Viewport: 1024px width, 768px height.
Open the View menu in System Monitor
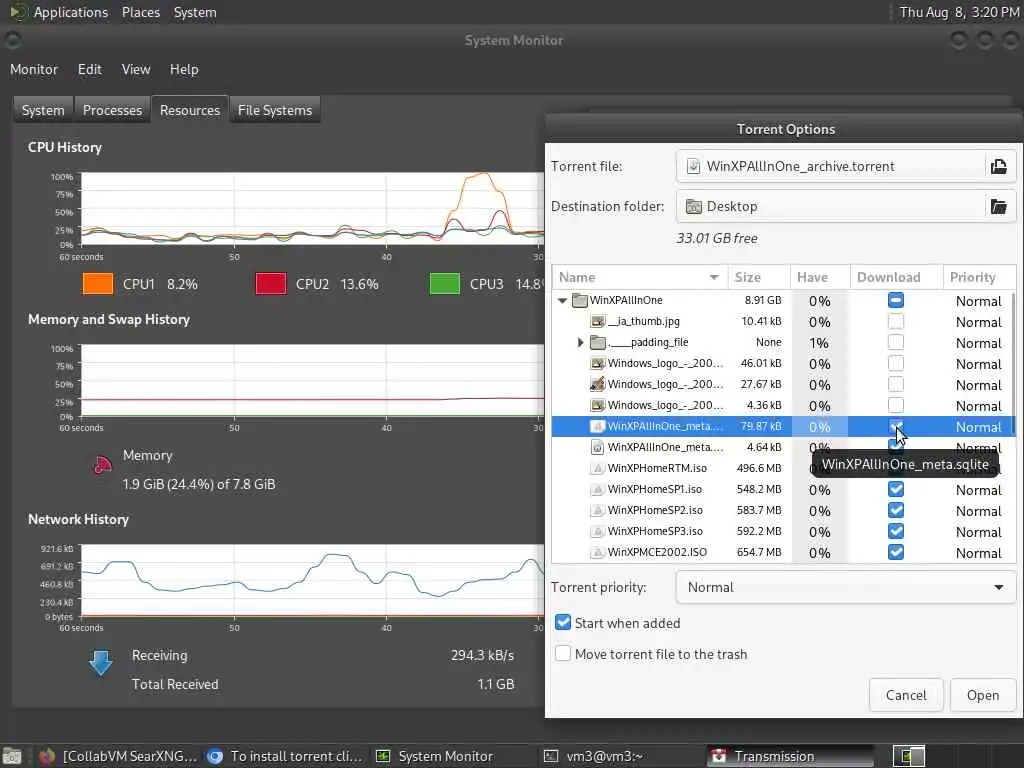[x=136, y=69]
